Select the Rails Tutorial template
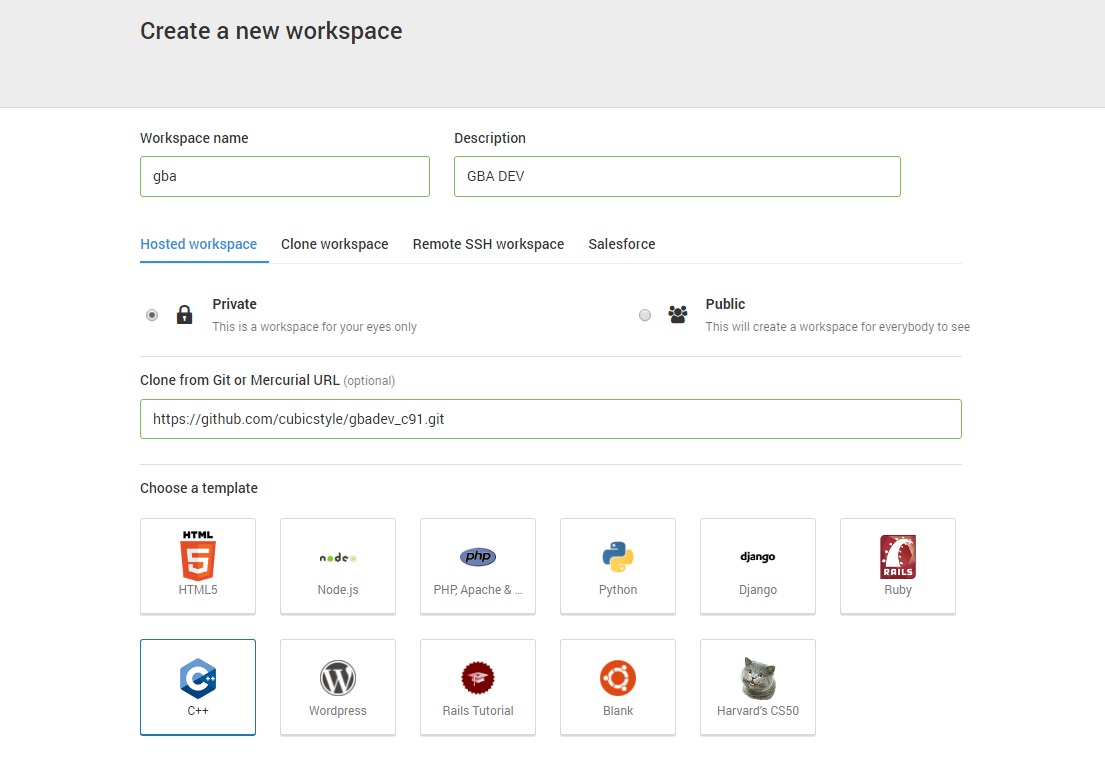Image resolution: width=1105 pixels, height=758 pixels. click(478, 687)
